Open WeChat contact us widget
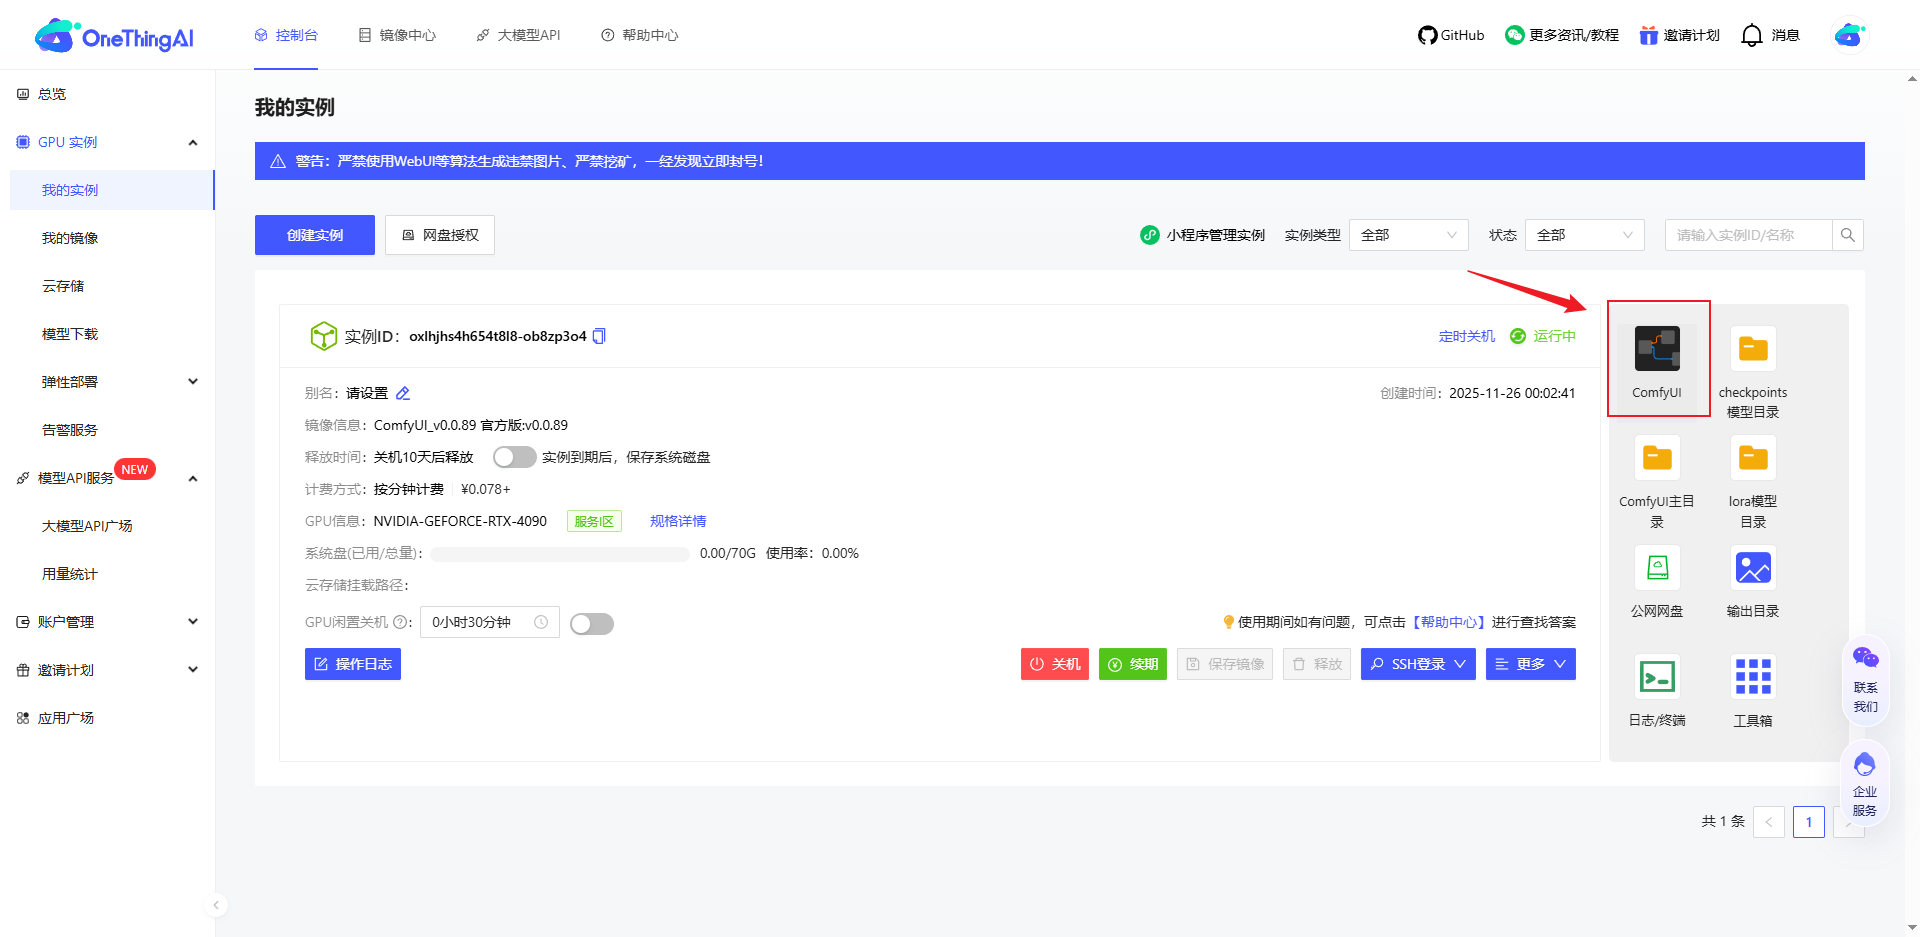 [1865, 680]
